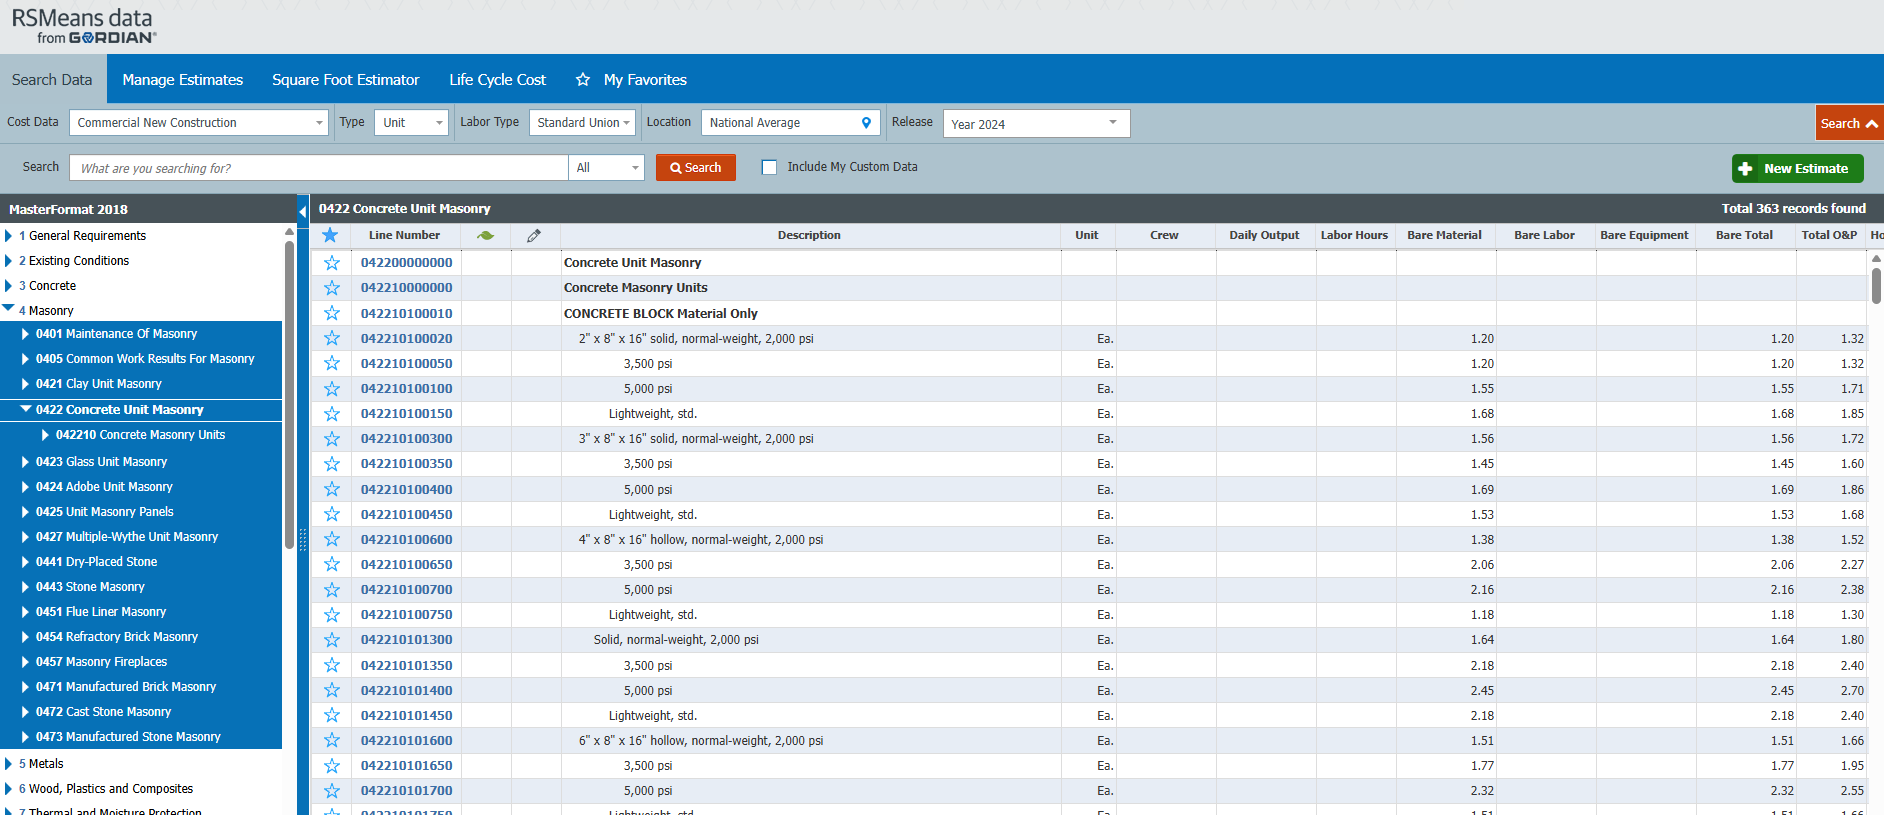Star the Concrete Unit Masonry row 042200000000

(331, 262)
